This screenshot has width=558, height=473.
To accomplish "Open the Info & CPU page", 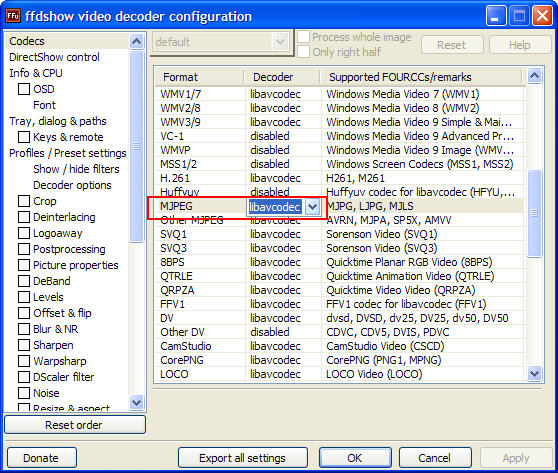I will pyautogui.click(x=36, y=73).
